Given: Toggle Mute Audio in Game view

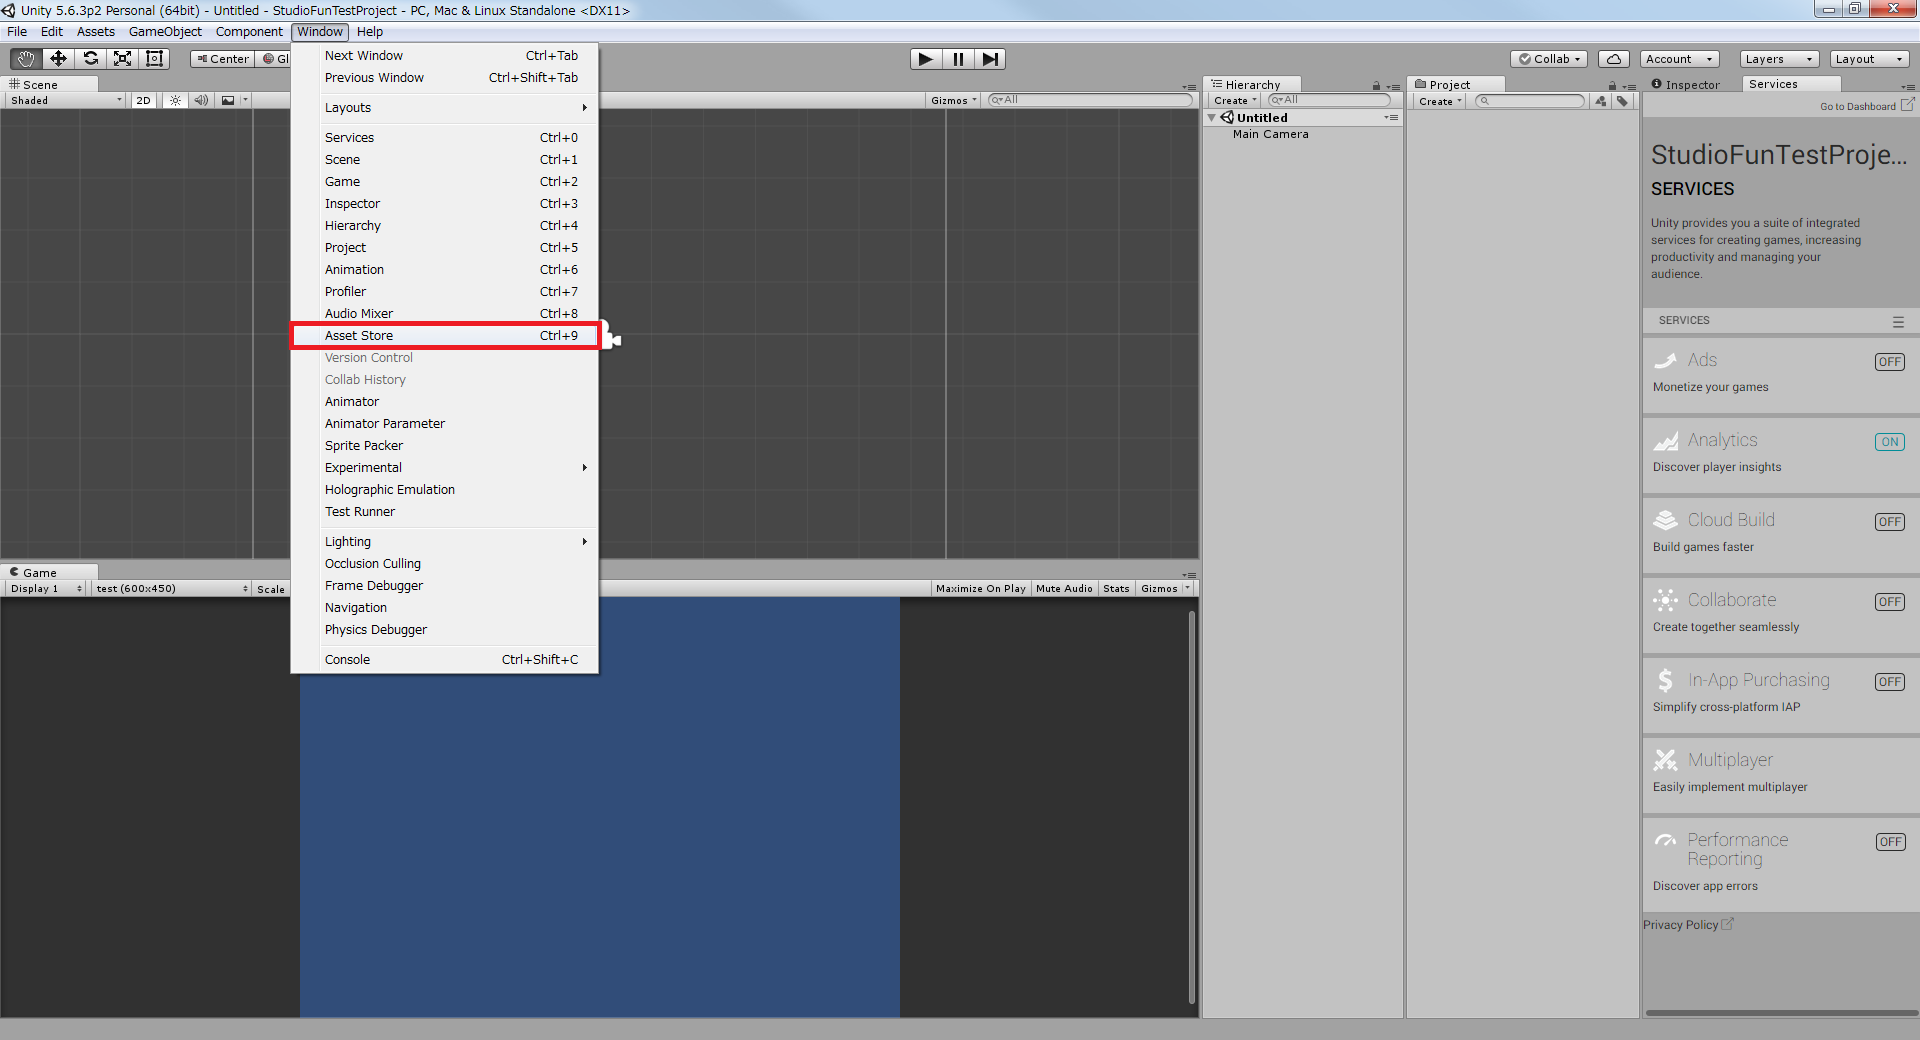Looking at the screenshot, I should 1064,589.
